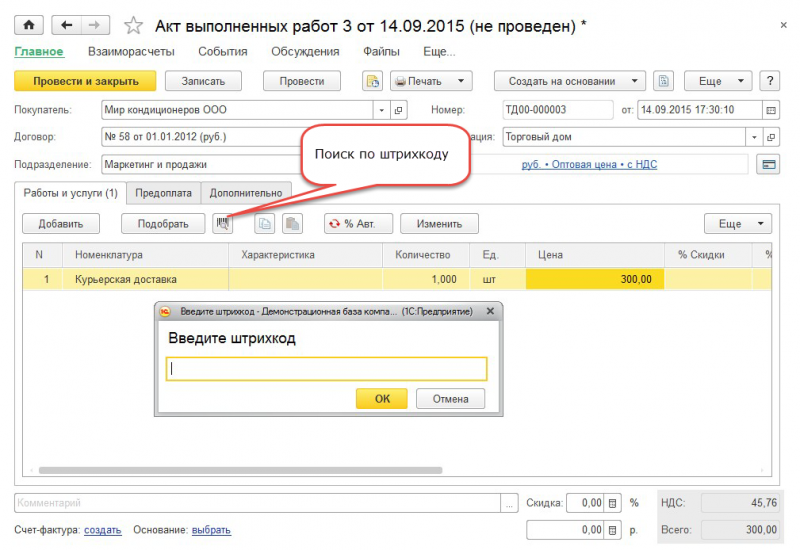Click the paste rows icon in table toolbar
This screenshot has width=800, height=550.
291,224
